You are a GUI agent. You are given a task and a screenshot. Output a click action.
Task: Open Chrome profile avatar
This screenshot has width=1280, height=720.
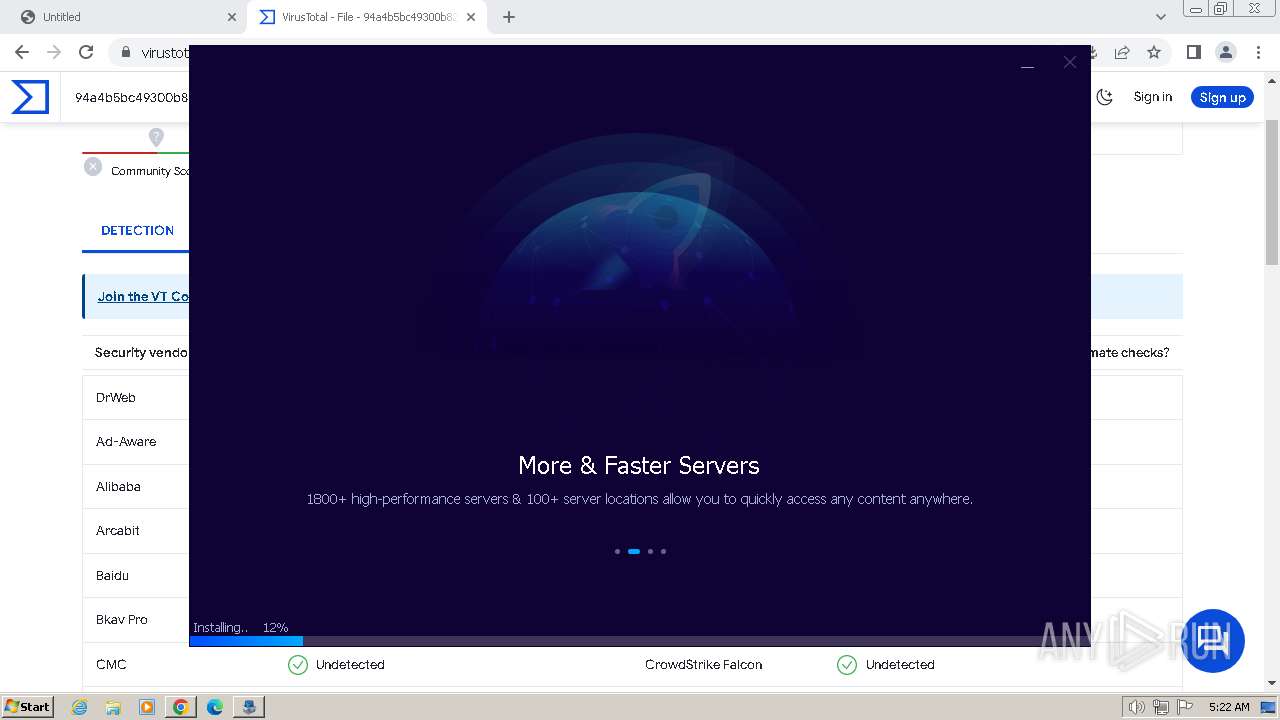1225,52
